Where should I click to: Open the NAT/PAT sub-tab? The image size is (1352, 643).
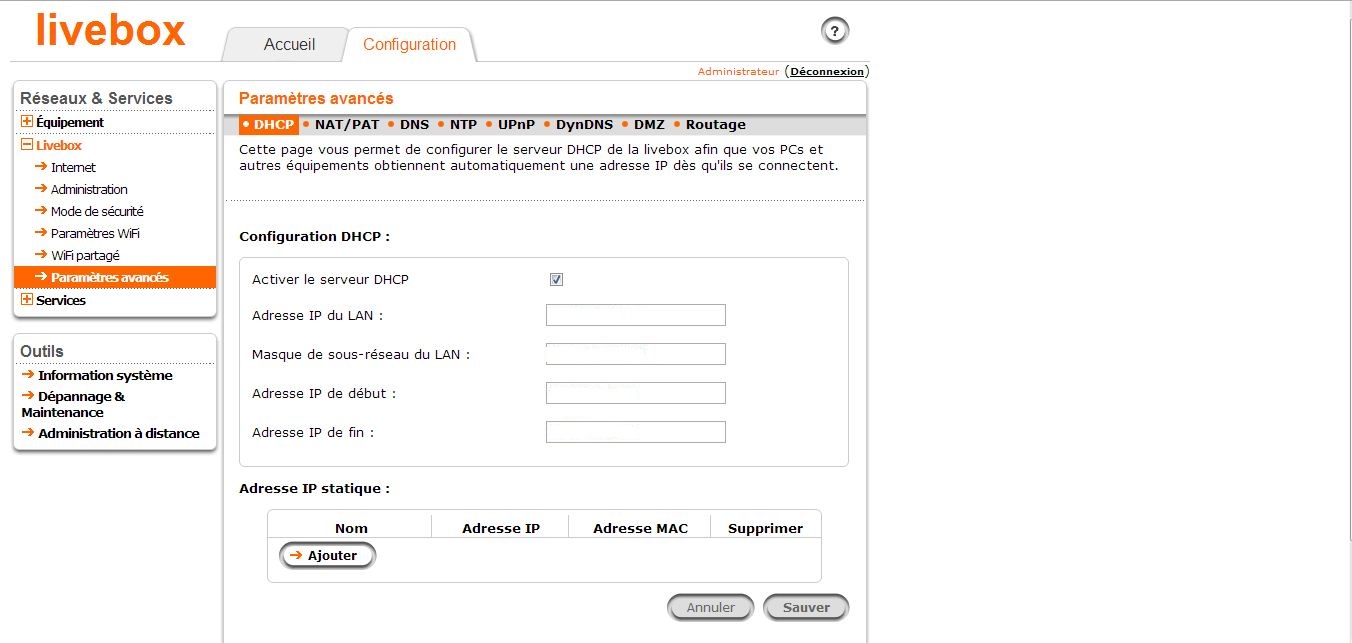(x=346, y=125)
